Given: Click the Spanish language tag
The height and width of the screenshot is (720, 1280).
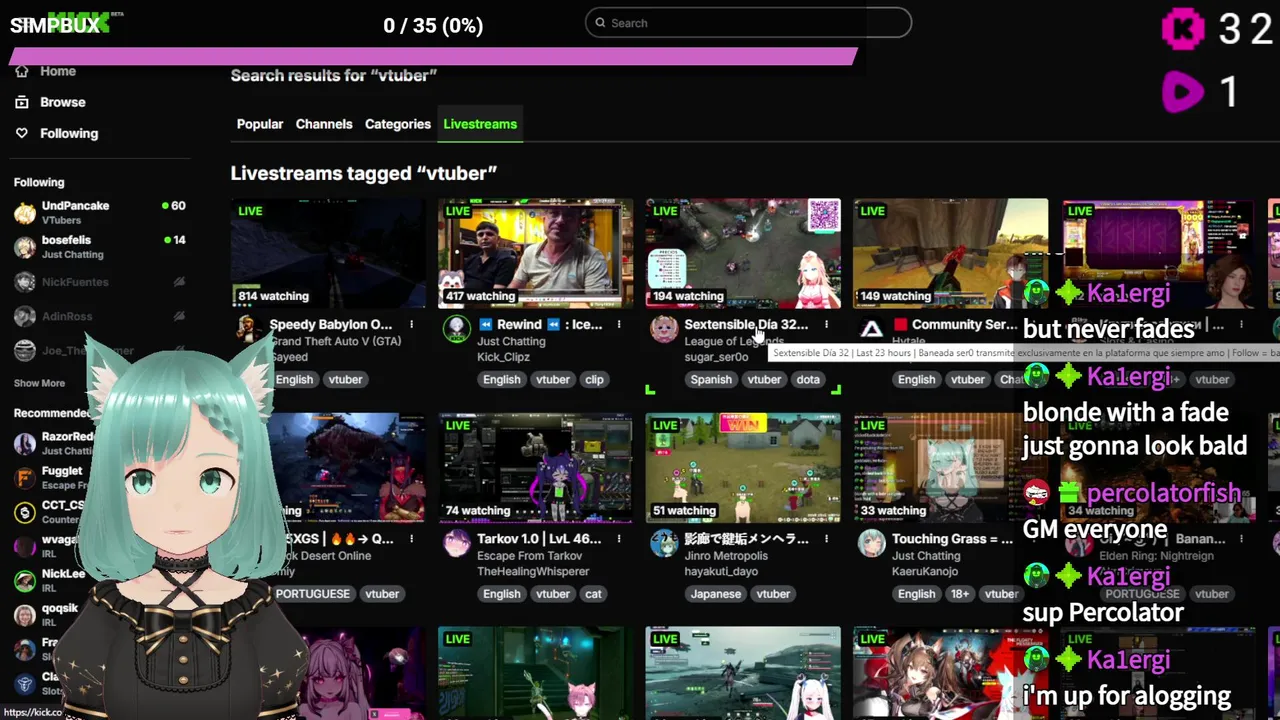Looking at the screenshot, I should [711, 379].
